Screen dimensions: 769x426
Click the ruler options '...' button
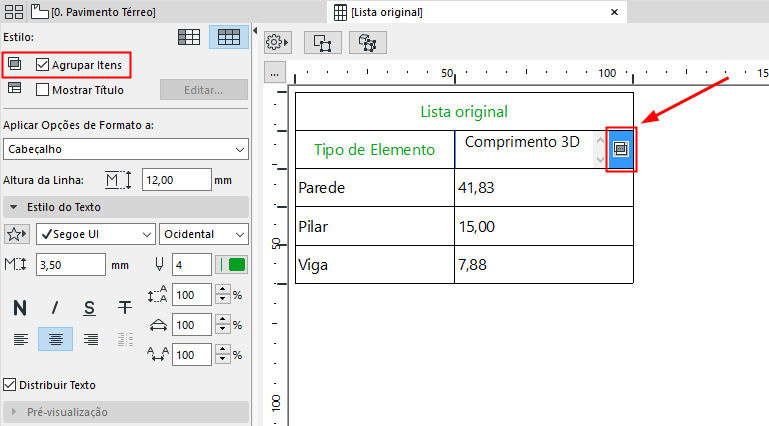coord(276,73)
